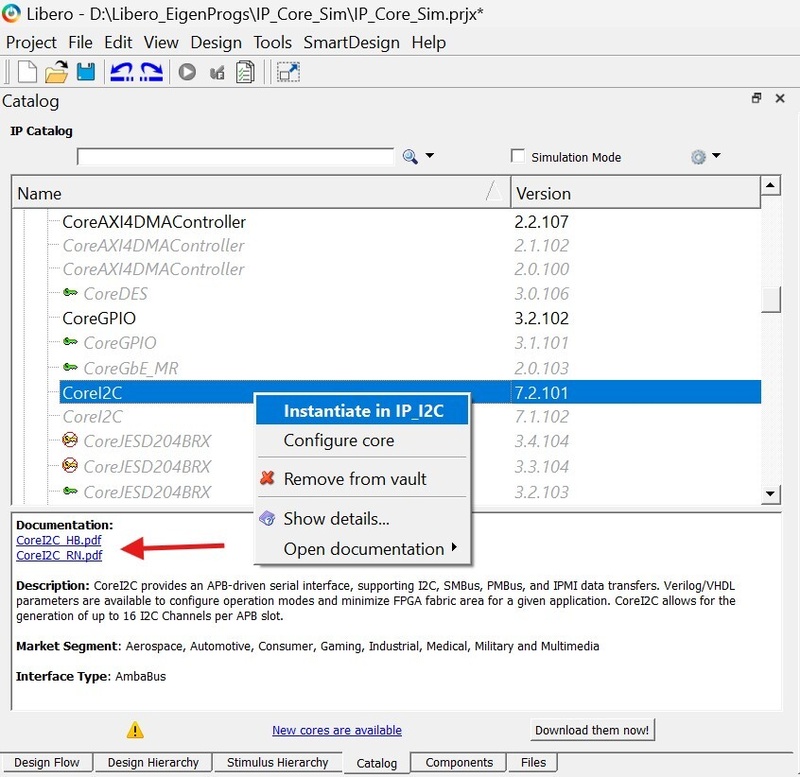Click the Undo arrow icon
800x777 pixels.
pyautogui.click(x=121, y=72)
